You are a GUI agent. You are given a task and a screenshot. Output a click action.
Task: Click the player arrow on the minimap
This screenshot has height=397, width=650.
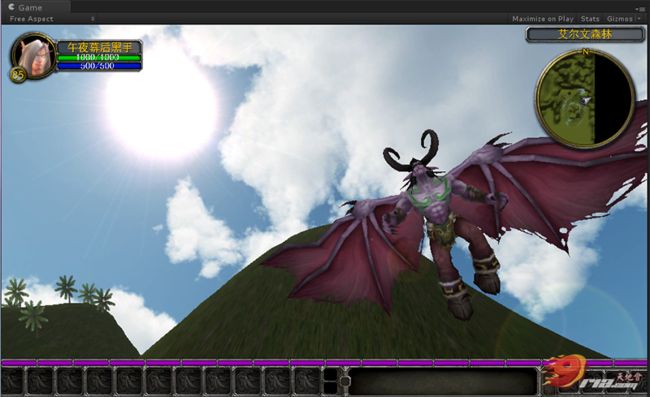point(585,100)
